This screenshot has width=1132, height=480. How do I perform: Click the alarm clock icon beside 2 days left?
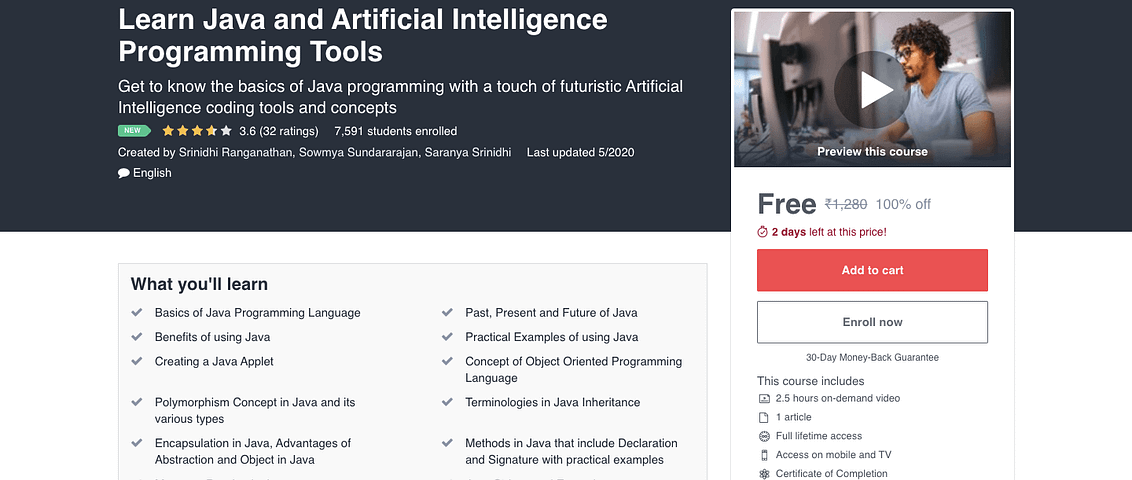(762, 232)
